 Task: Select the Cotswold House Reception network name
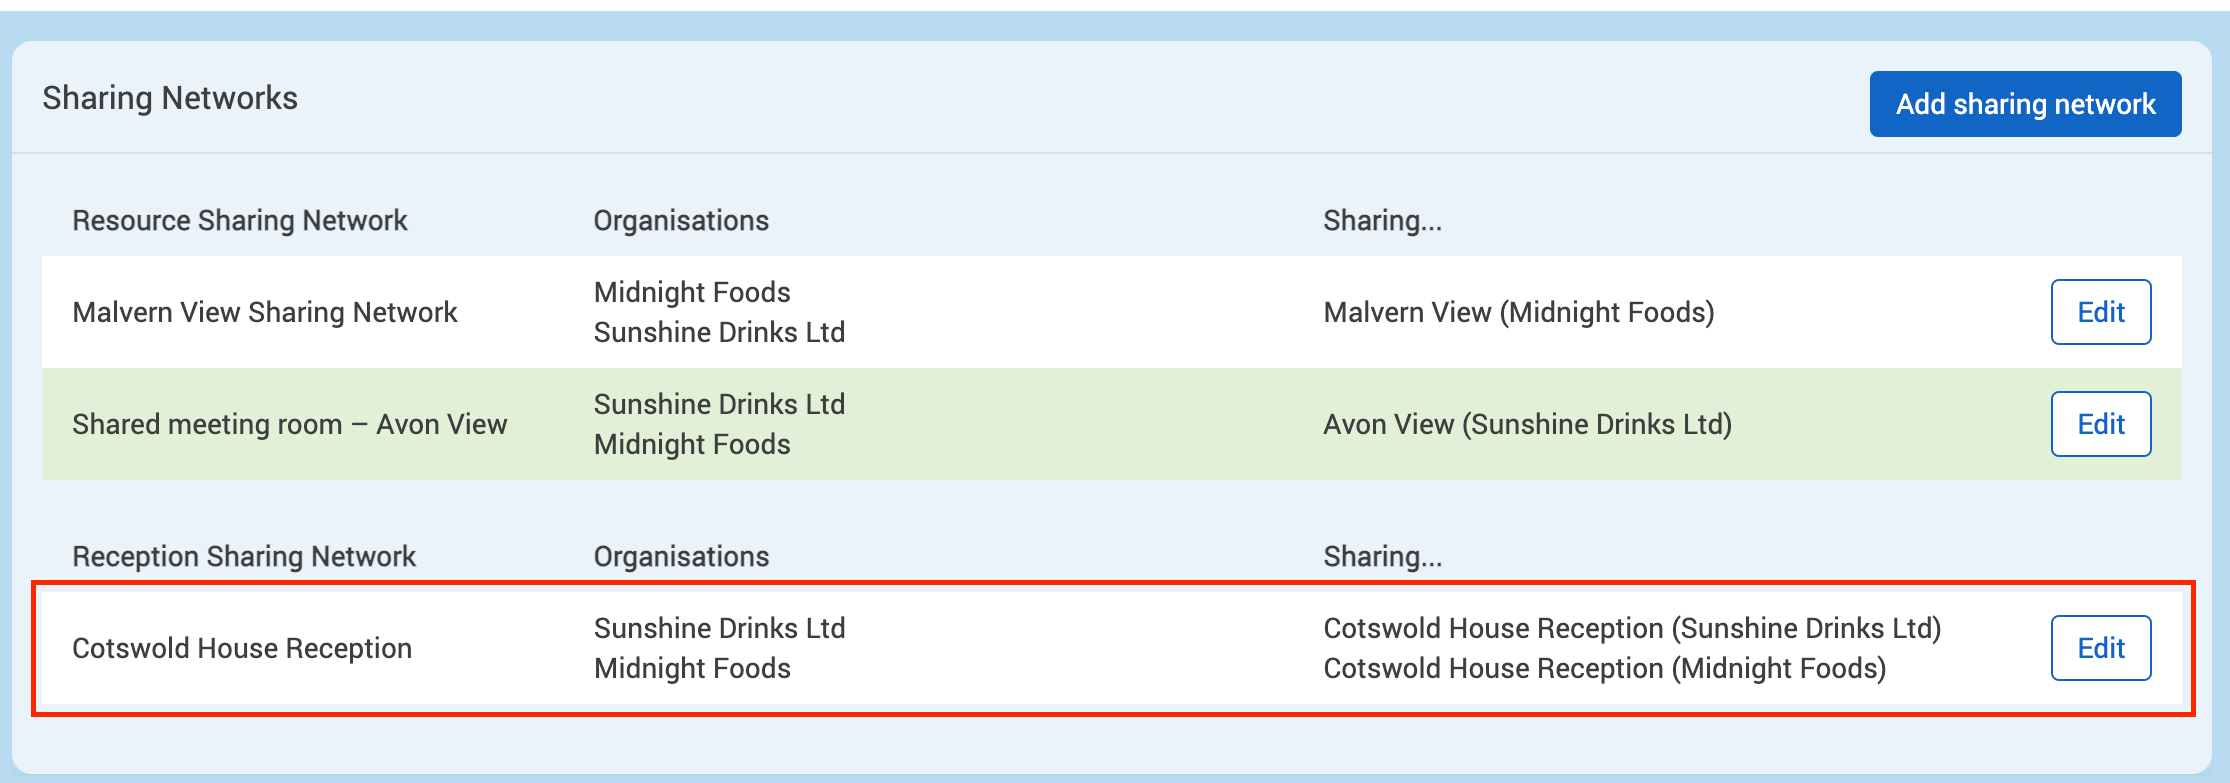pyautogui.click(x=242, y=648)
